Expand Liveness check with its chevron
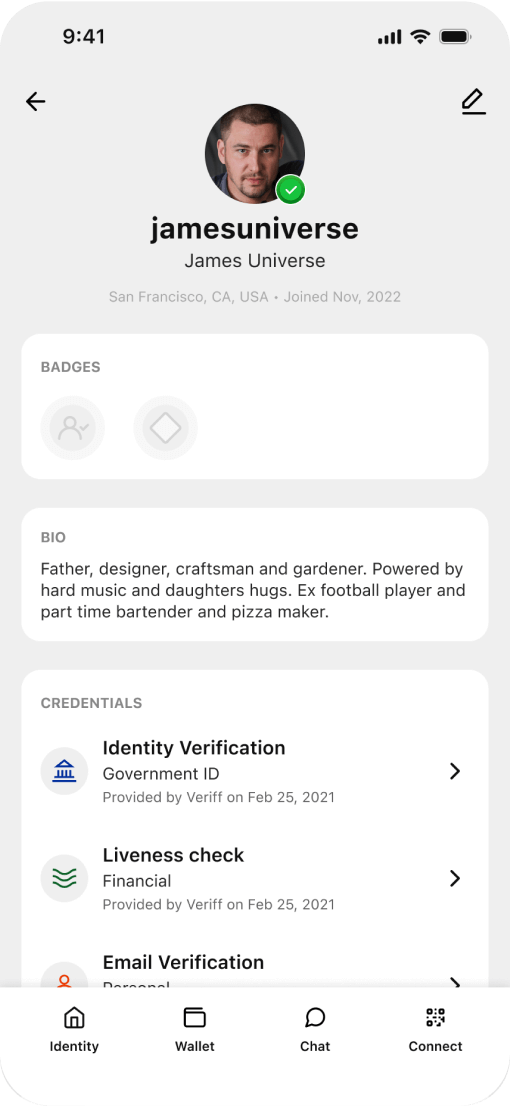The image size is (510, 1106). pyautogui.click(x=455, y=878)
